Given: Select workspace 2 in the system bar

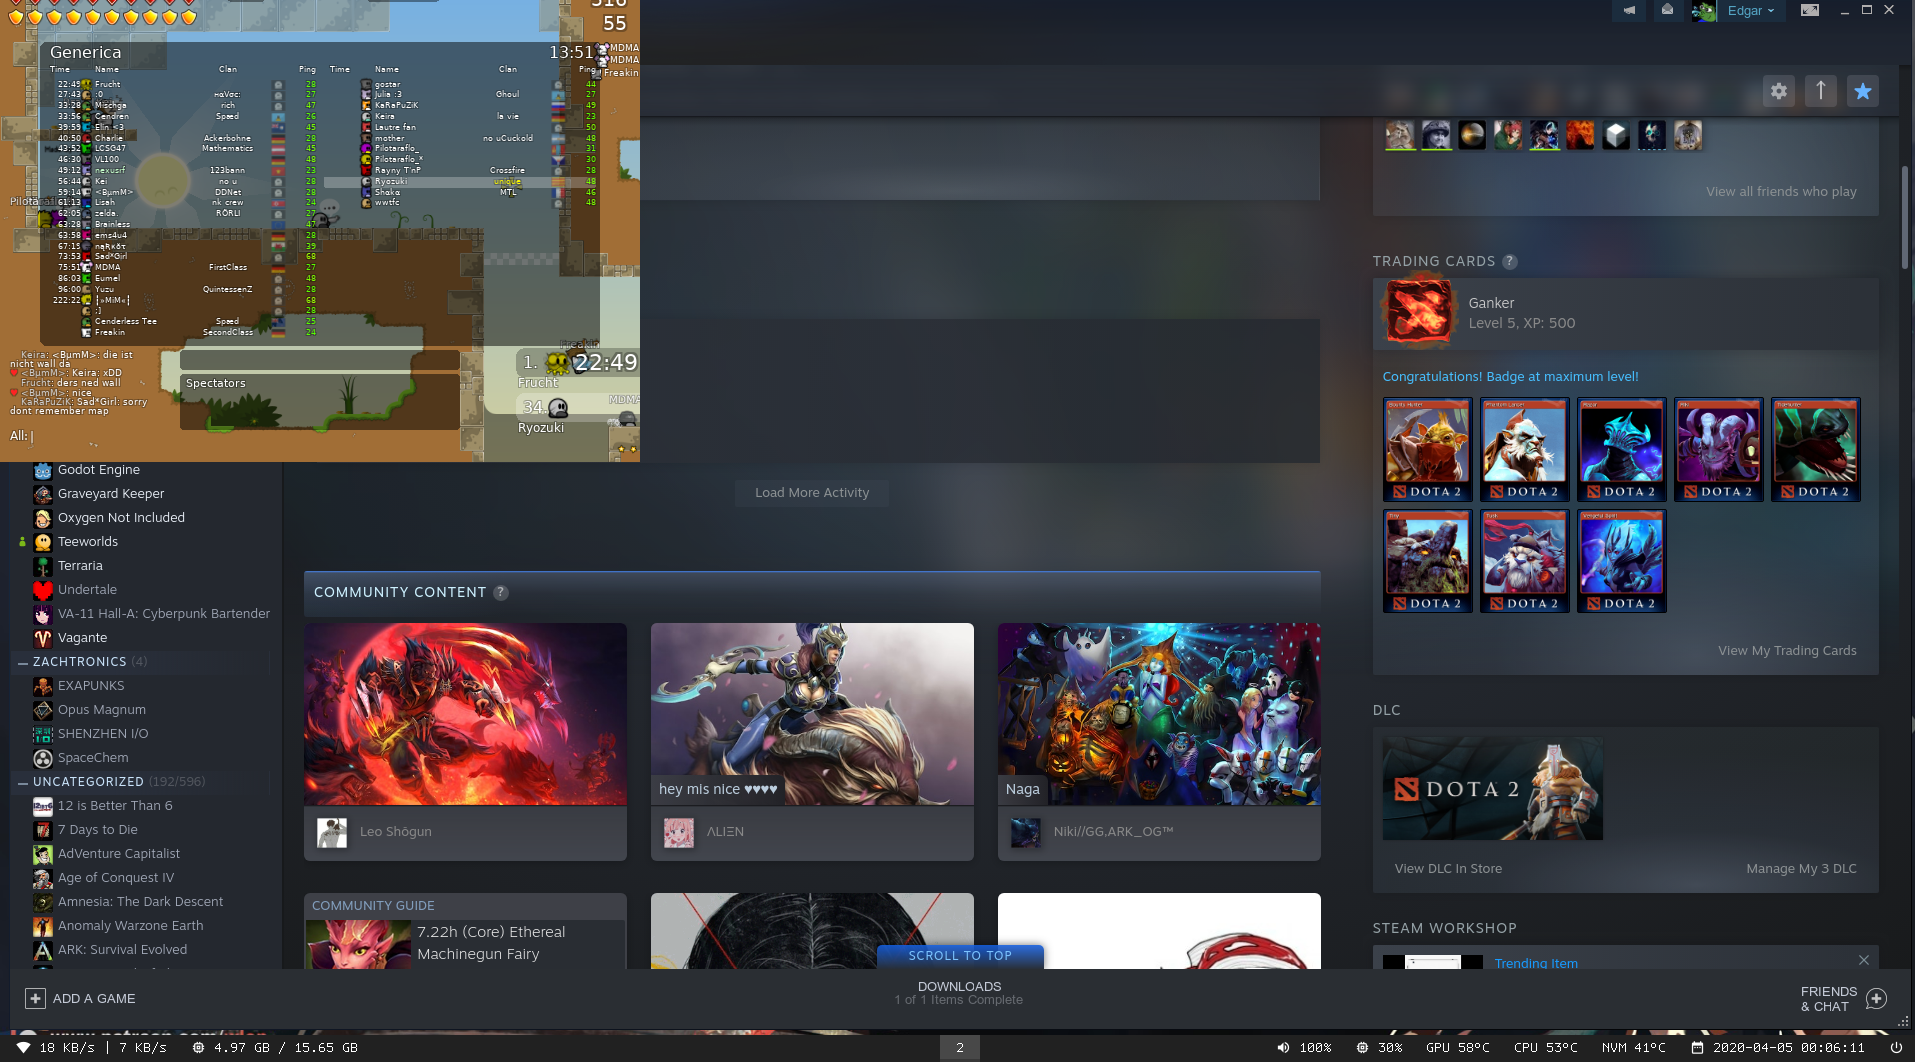Looking at the screenshot, I should (959, 1048).
